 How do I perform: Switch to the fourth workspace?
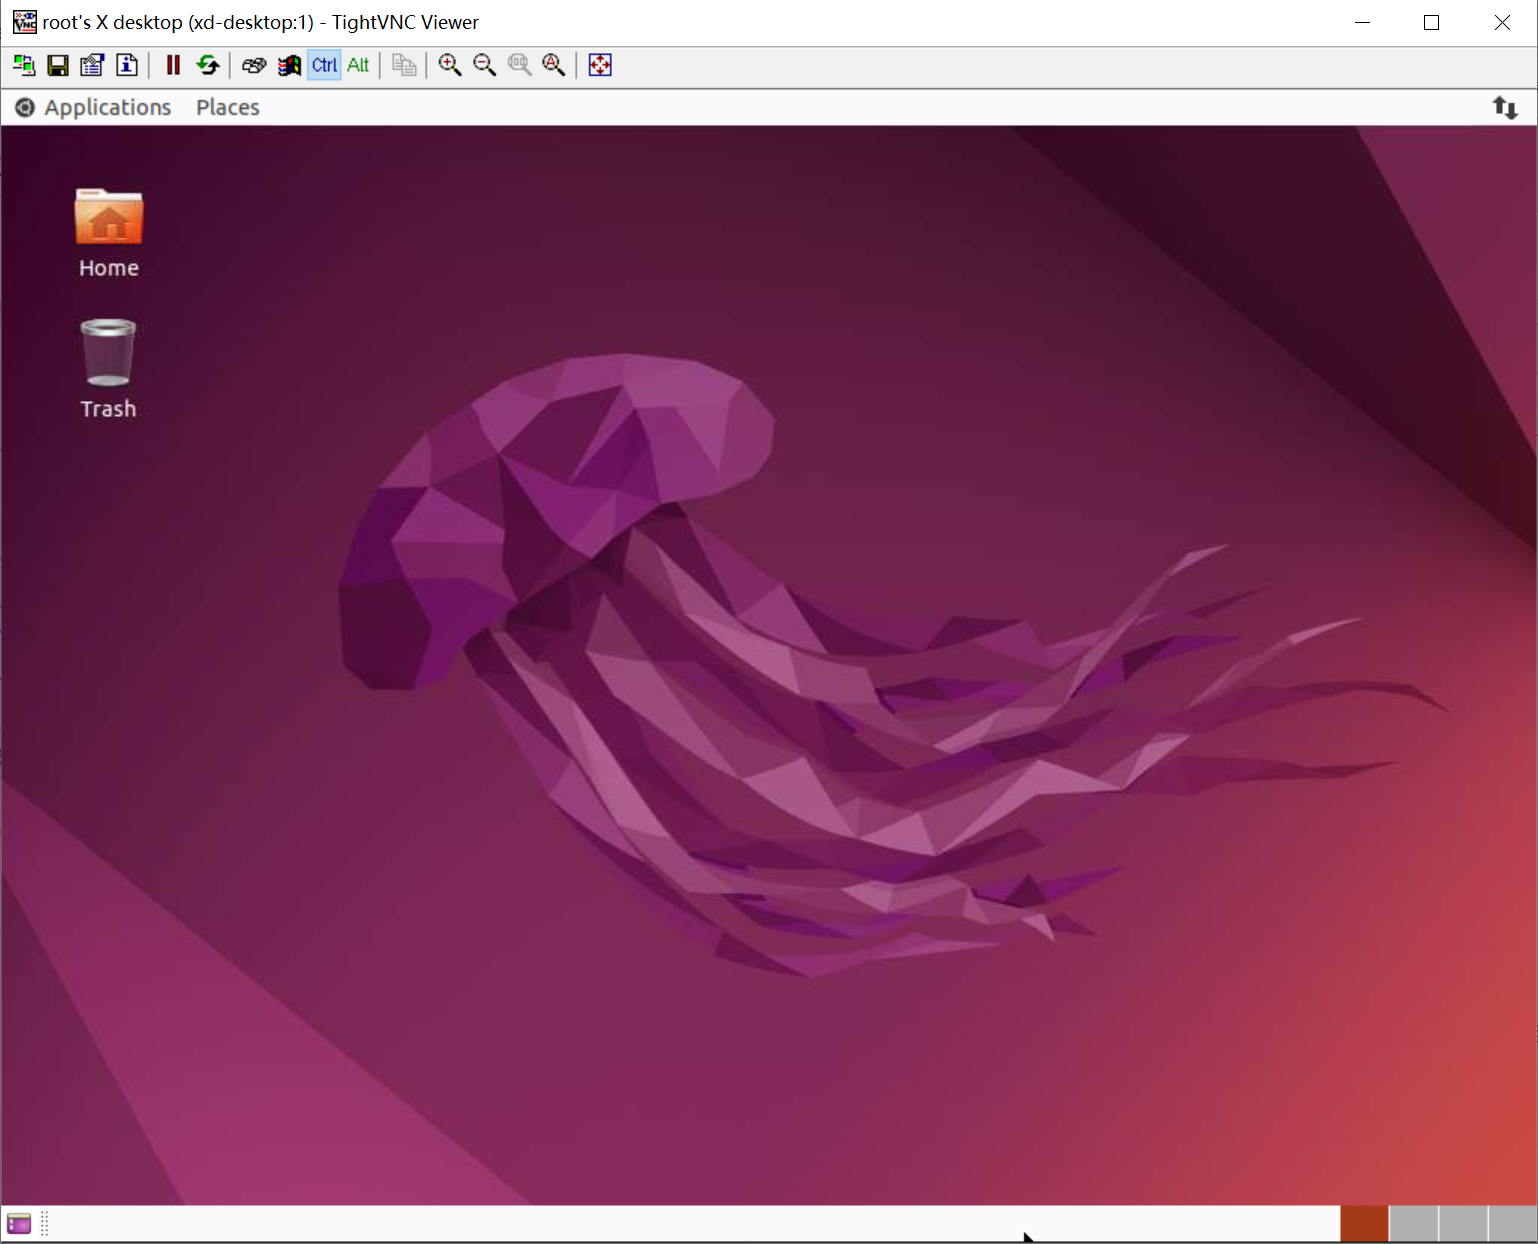(1513, 1224)
